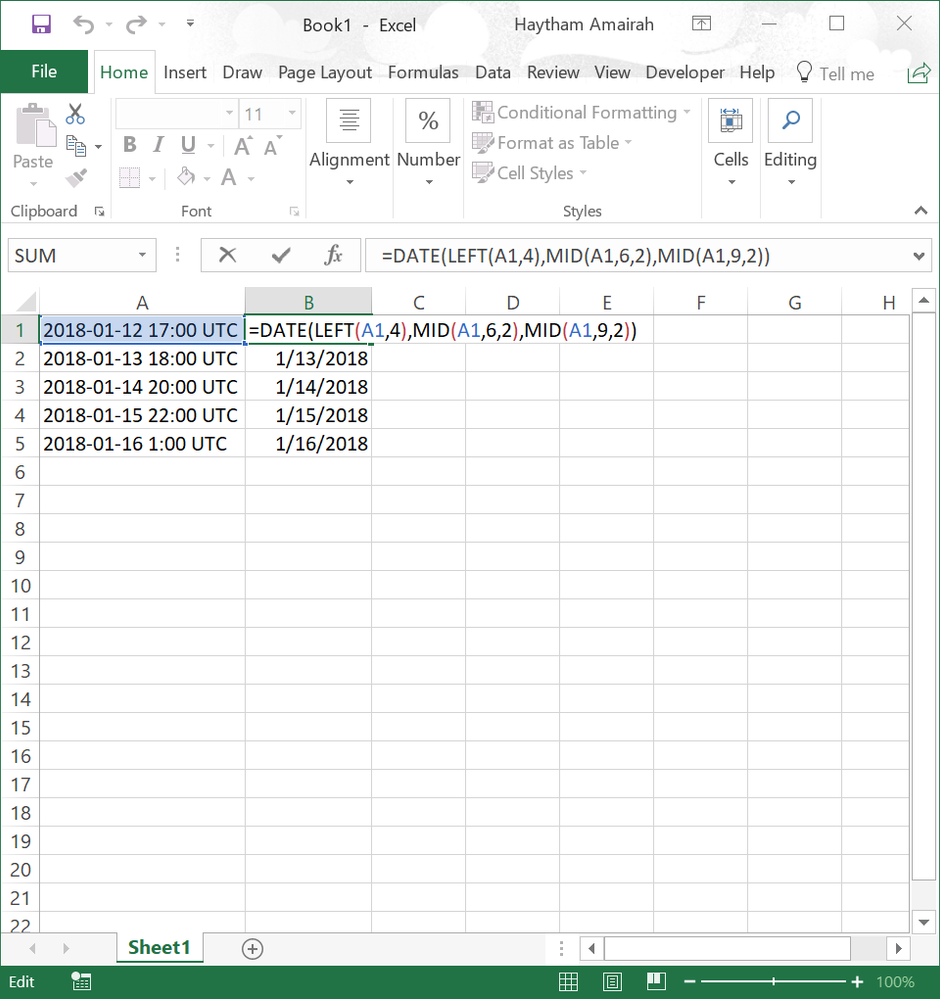Click the macro recording icon in status bar
The image size is (940, 999).
coord(80,981)
